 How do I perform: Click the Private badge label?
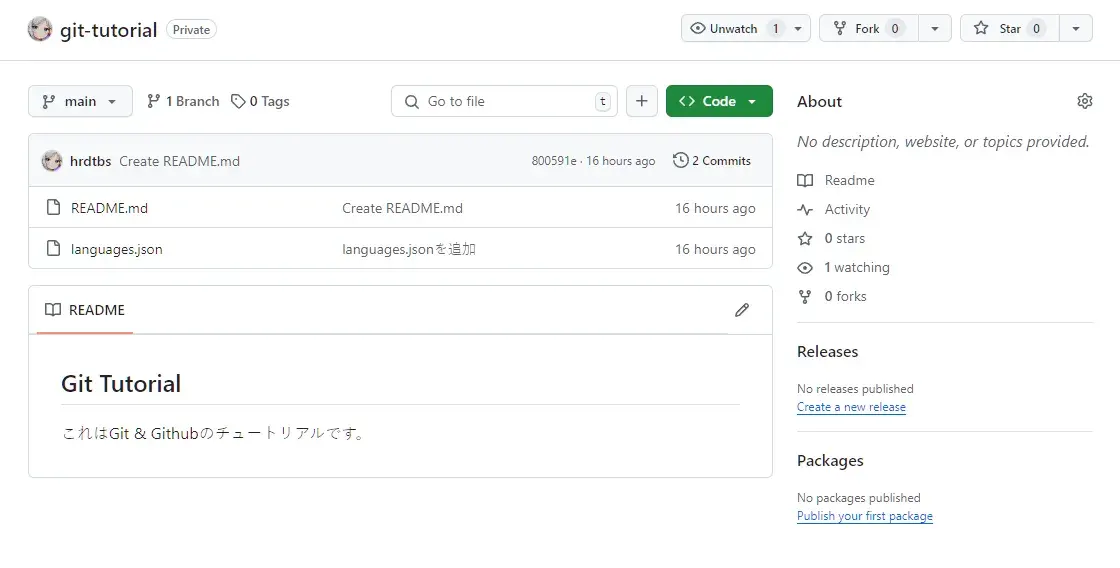coord(191,29)
